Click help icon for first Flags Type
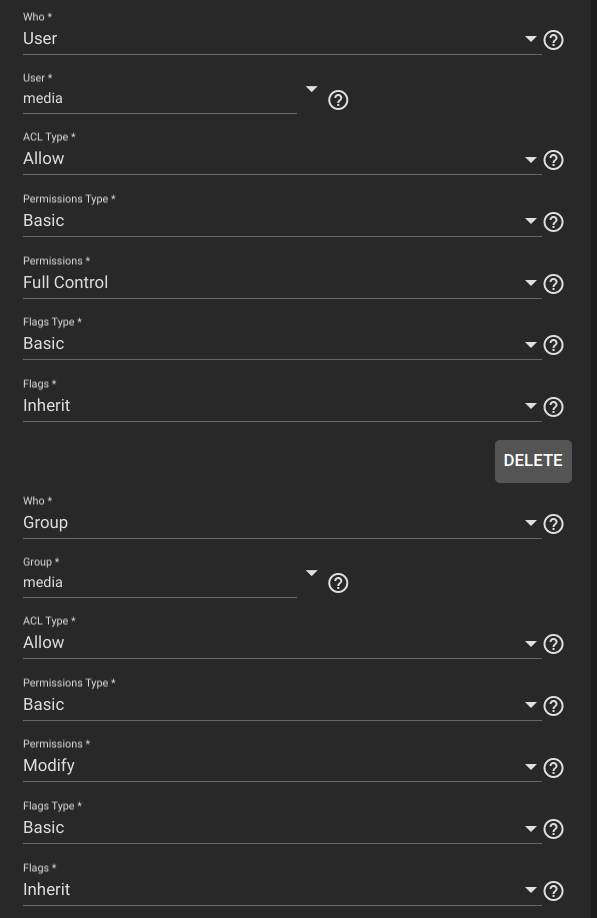This screenshot has width=597, height=918. [553, 345]
